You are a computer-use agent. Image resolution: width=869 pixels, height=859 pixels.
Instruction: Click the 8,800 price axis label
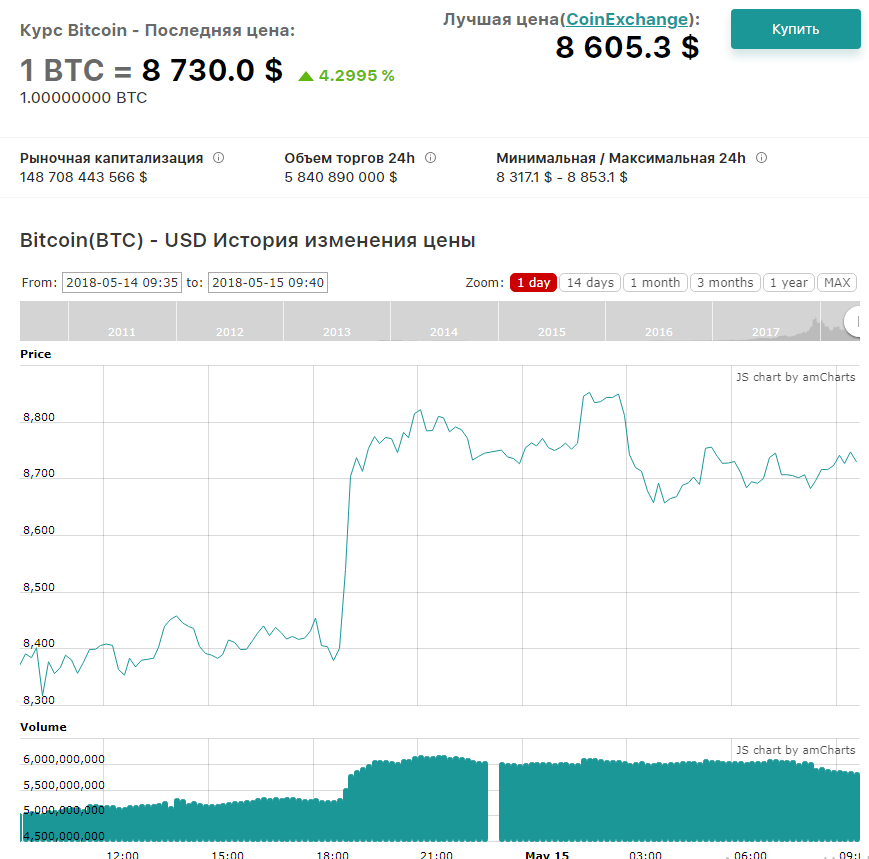pyautogui.click(x=39, y=417)
